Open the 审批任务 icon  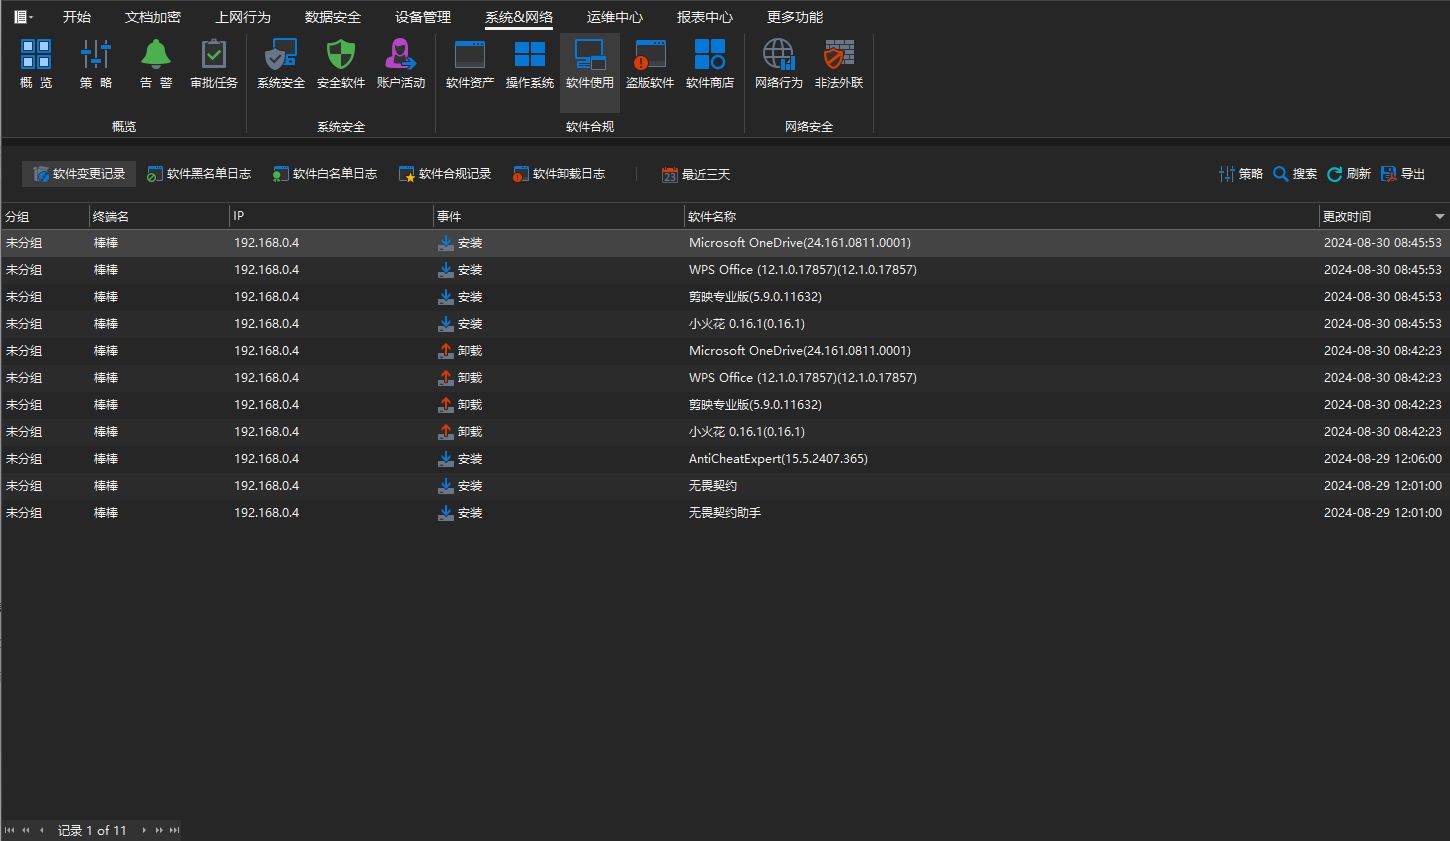point(213,62)
